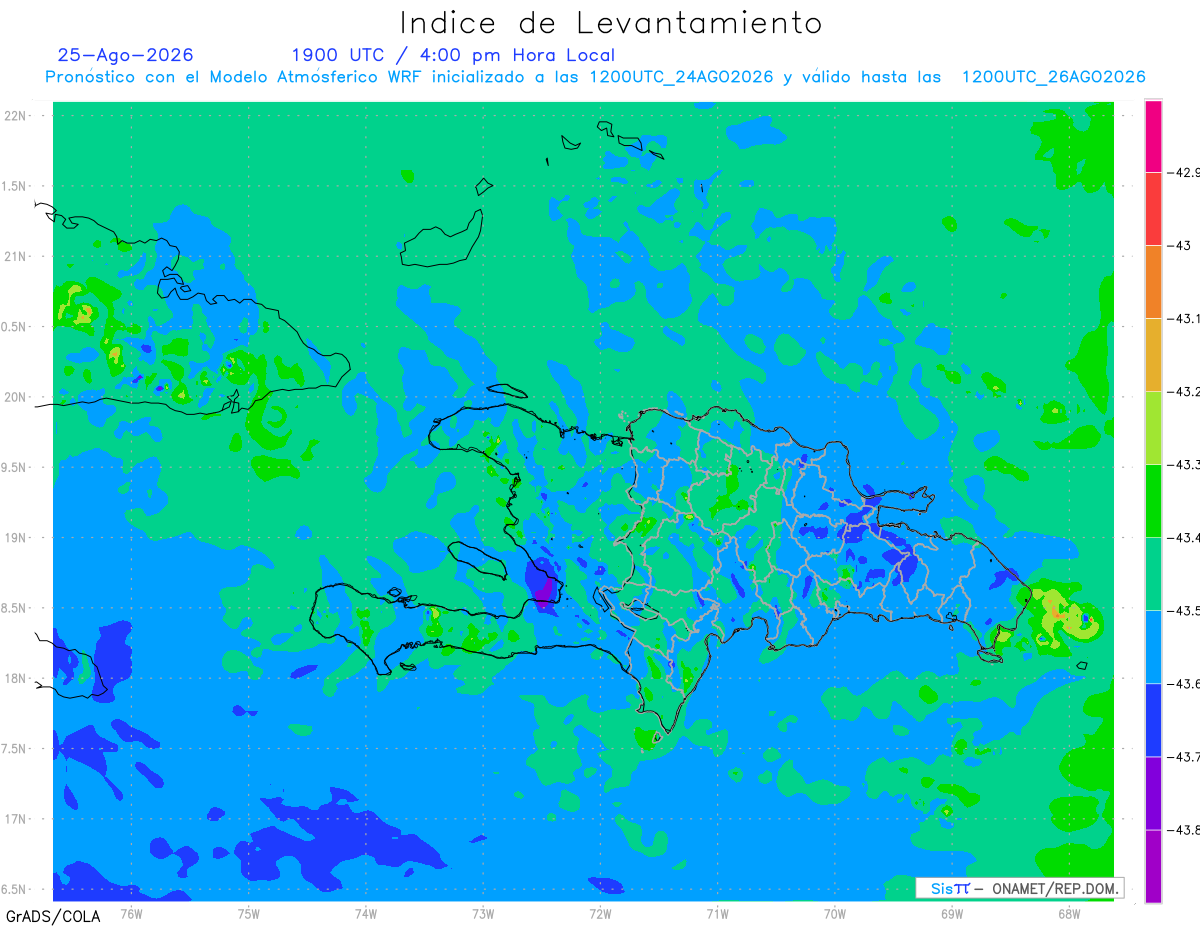Viewport: 1200px width, 927px height.
Task: Click the '22N' latitude label
Action: click(x=17, y=116)
